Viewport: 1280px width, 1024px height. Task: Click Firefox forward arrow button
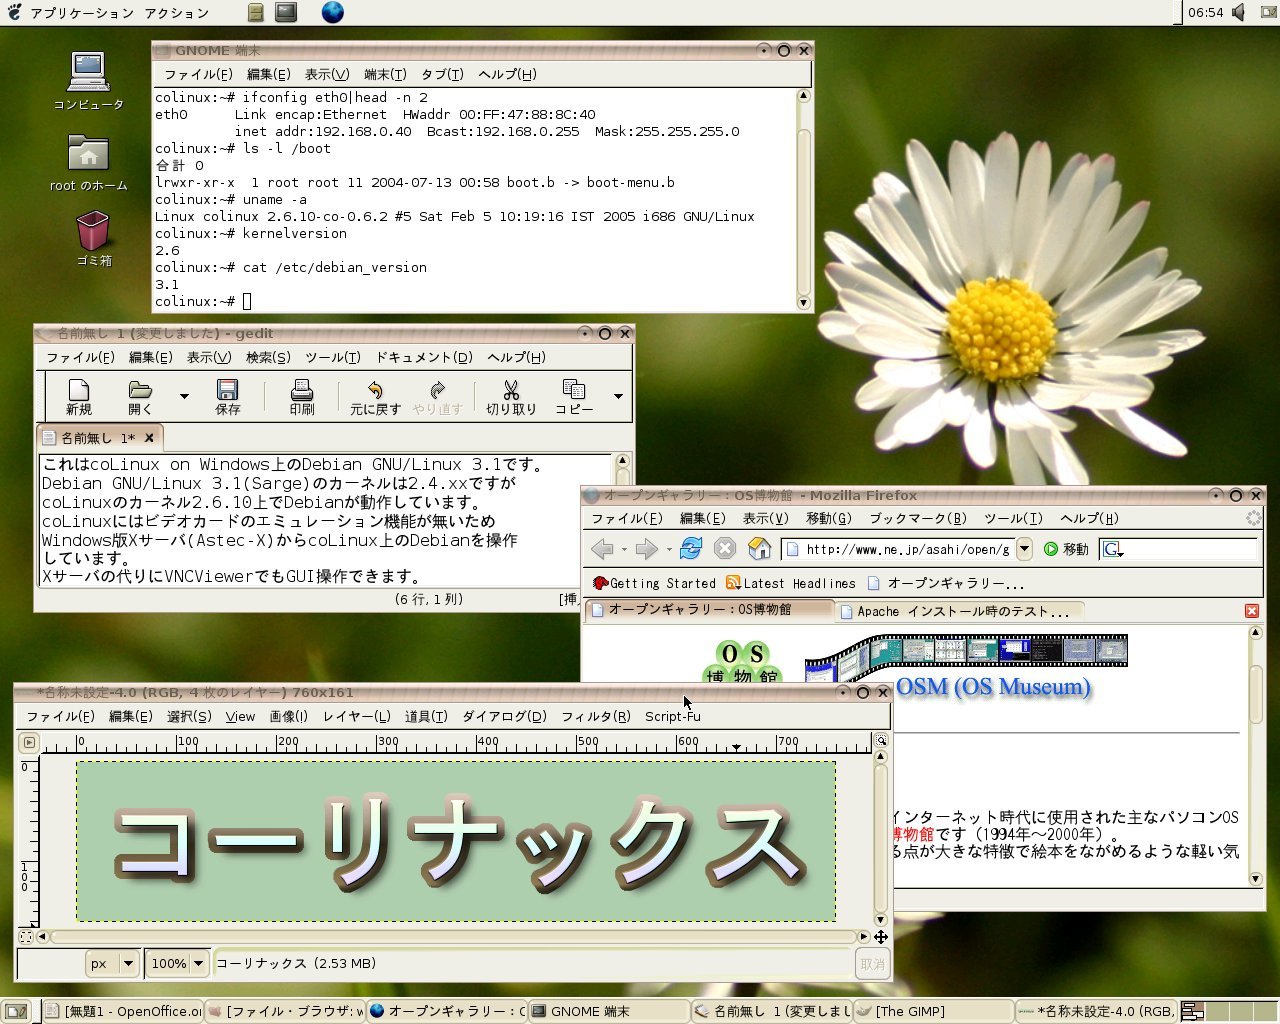tap(647, 548)
